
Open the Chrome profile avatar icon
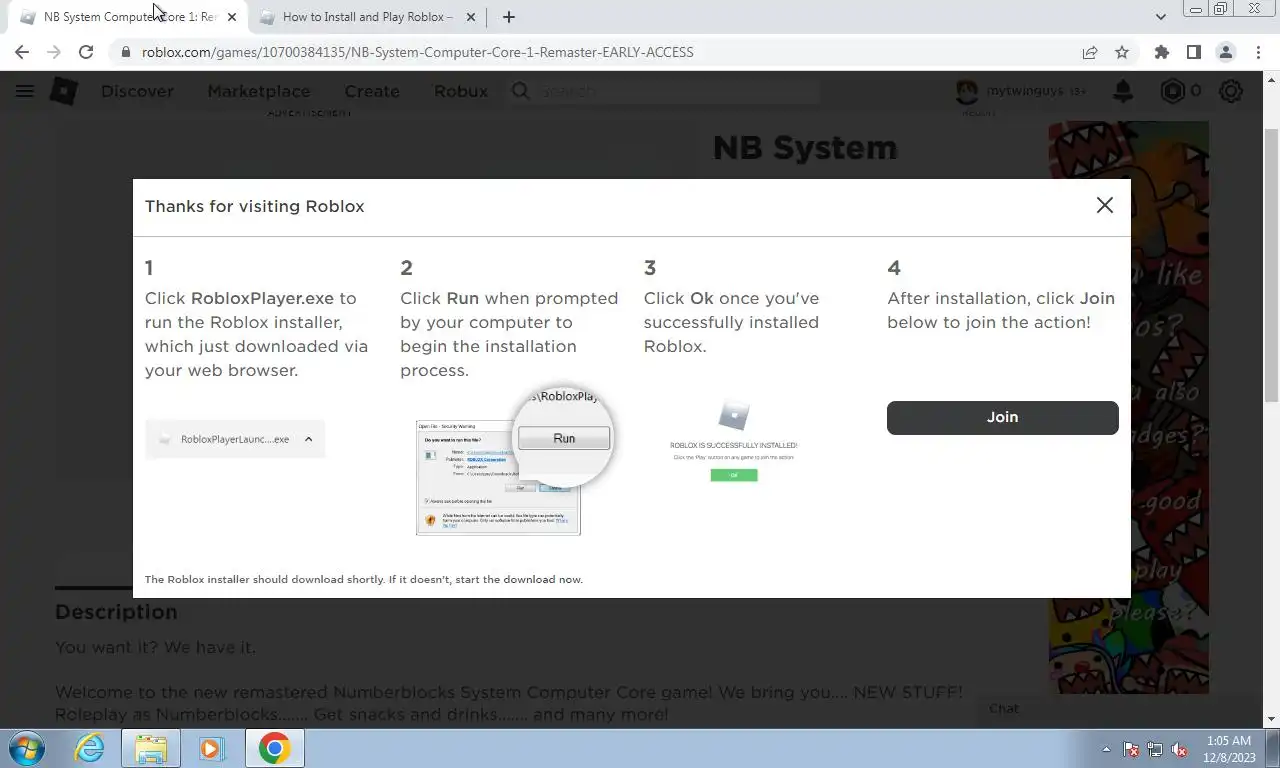tap(1225, 52)
